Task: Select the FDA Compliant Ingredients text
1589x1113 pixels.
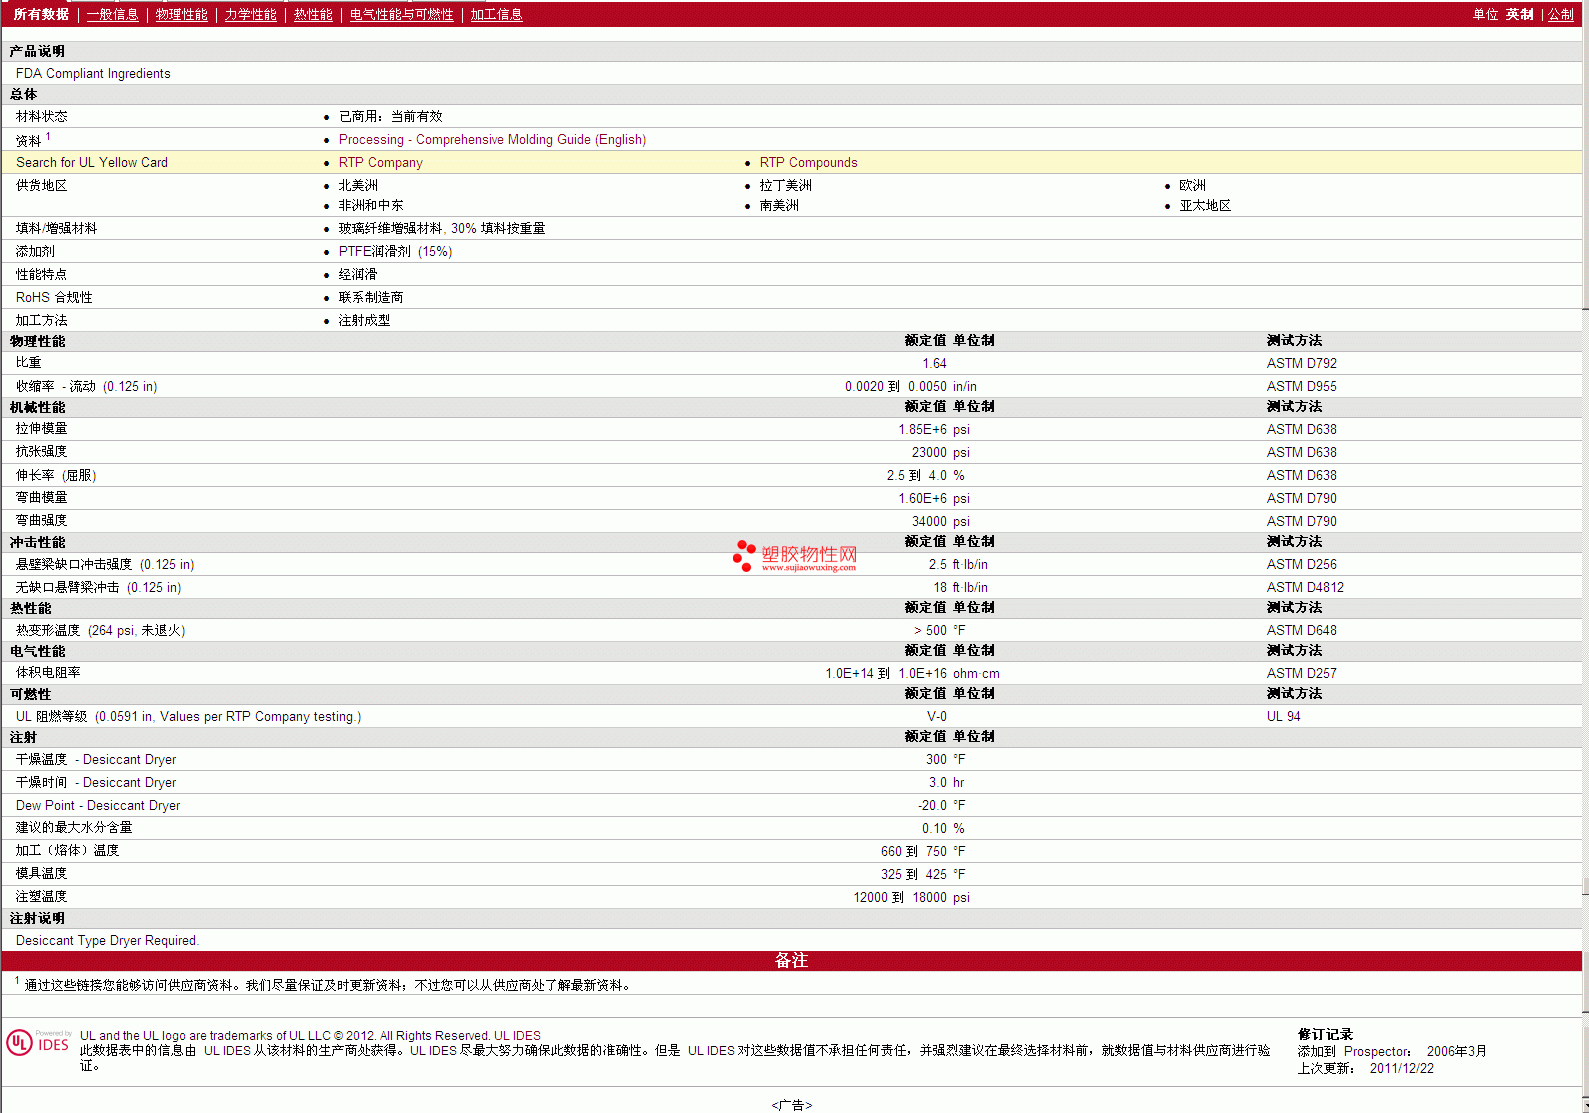Action: tap(93, 74)
